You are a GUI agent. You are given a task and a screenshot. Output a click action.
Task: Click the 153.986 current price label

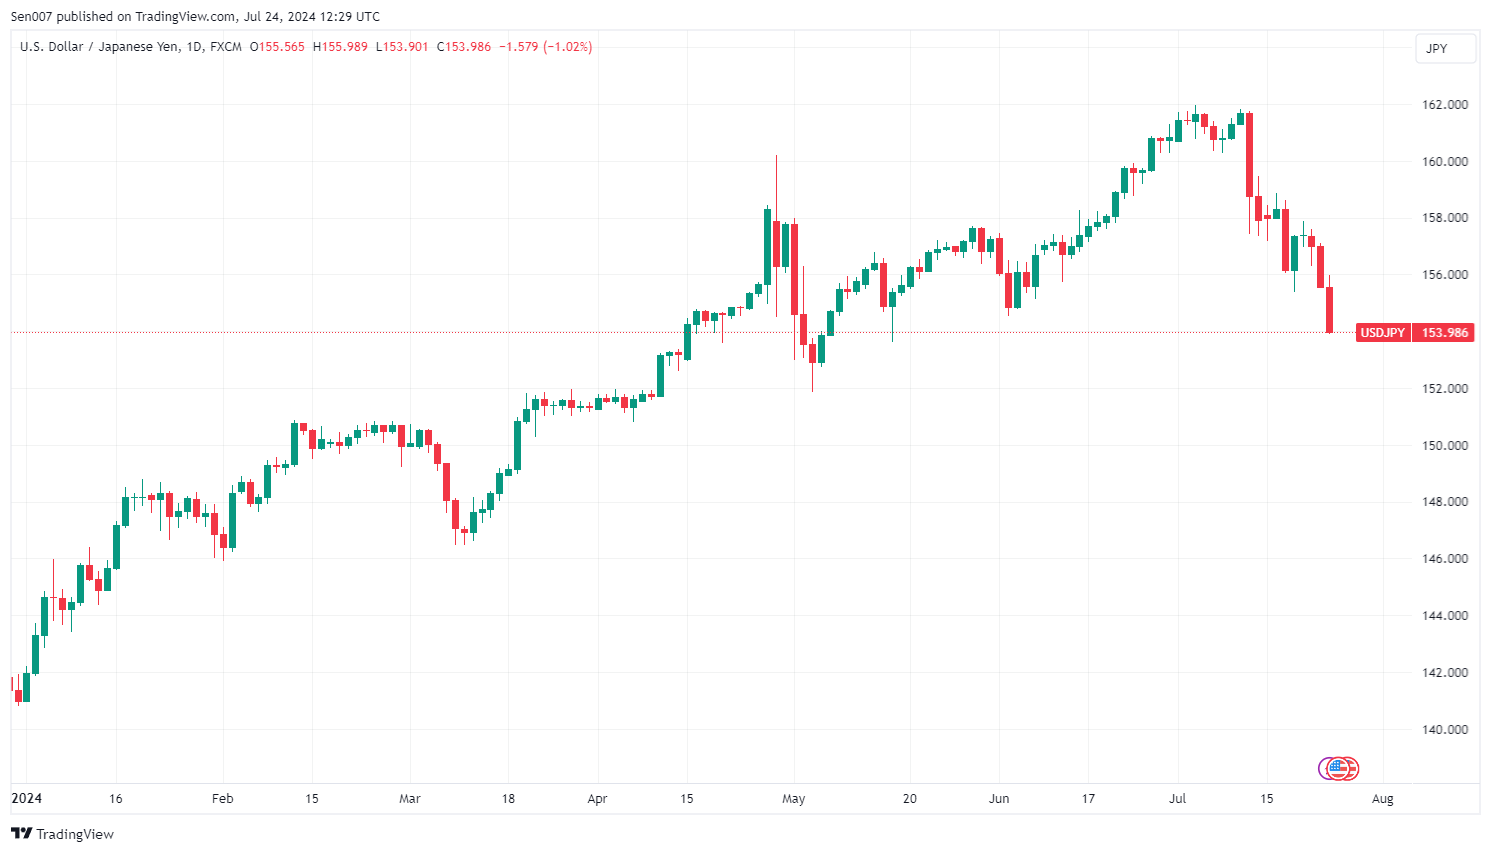click(x=1444, y=333)
